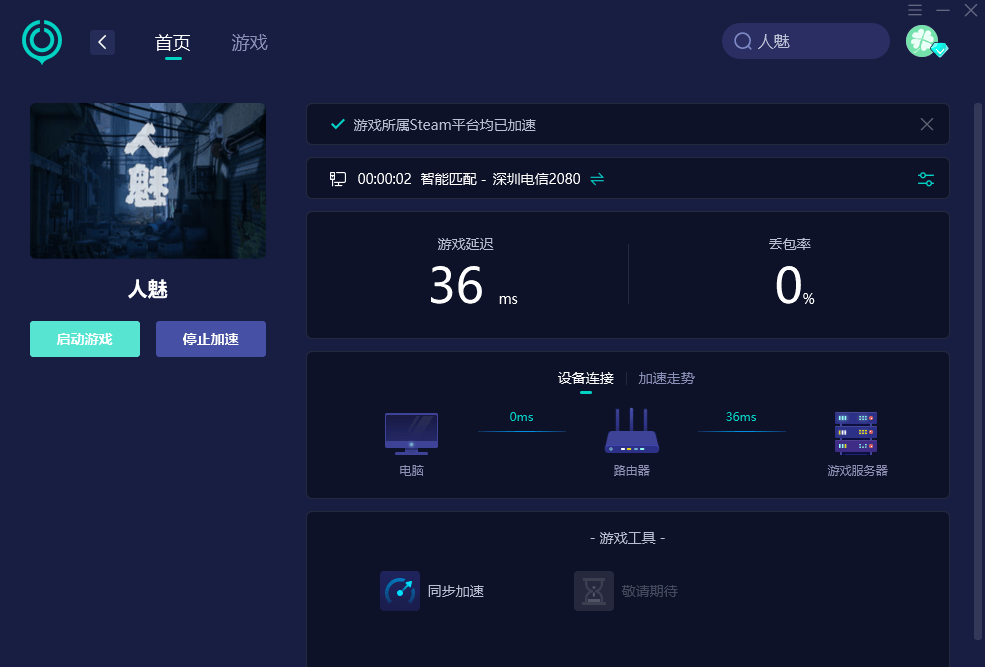The width and height of the screenshot is (985, 667).
Task: Open the user avatar profile
Action: pos(922,41)
